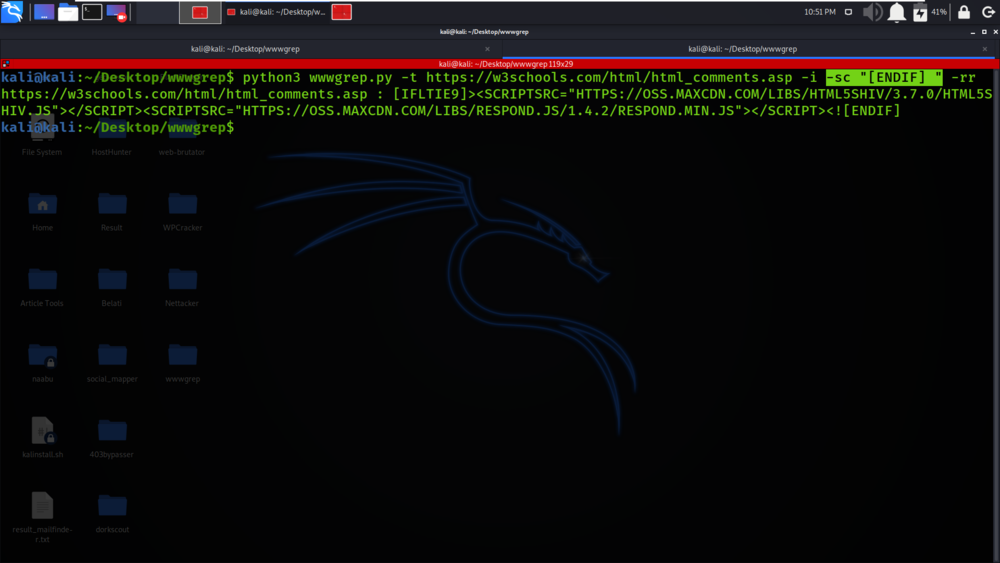
Task: Open the Article Tools desktop folder
Action: click(x=42, y=288)
